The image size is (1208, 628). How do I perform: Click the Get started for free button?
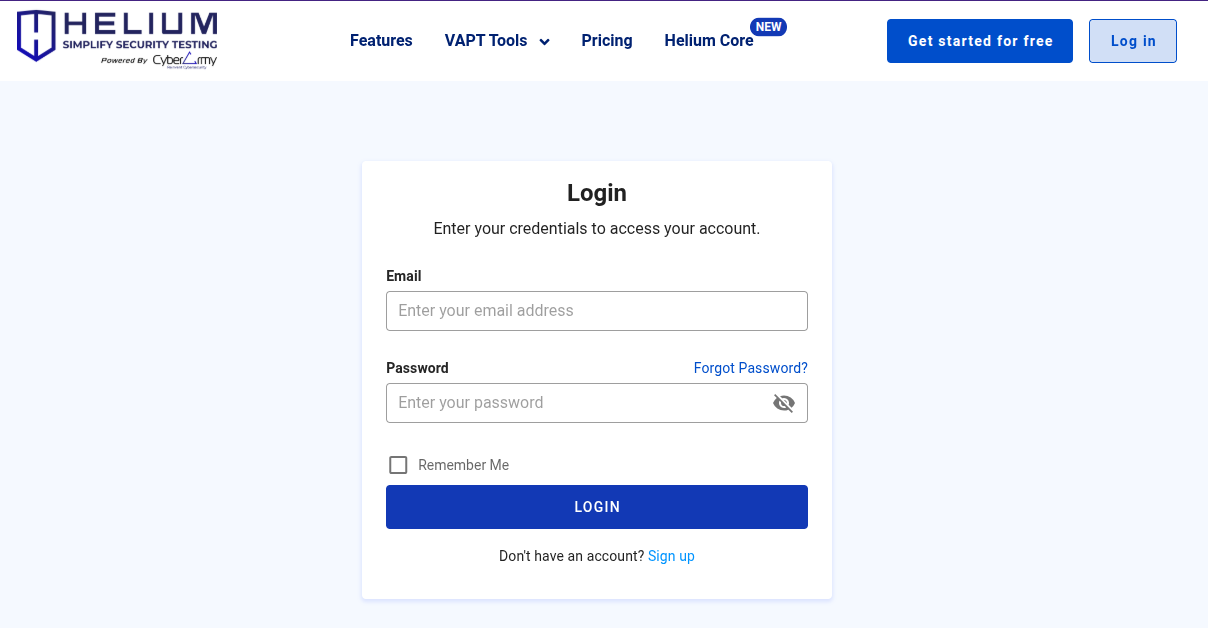(x=979, y=41)
